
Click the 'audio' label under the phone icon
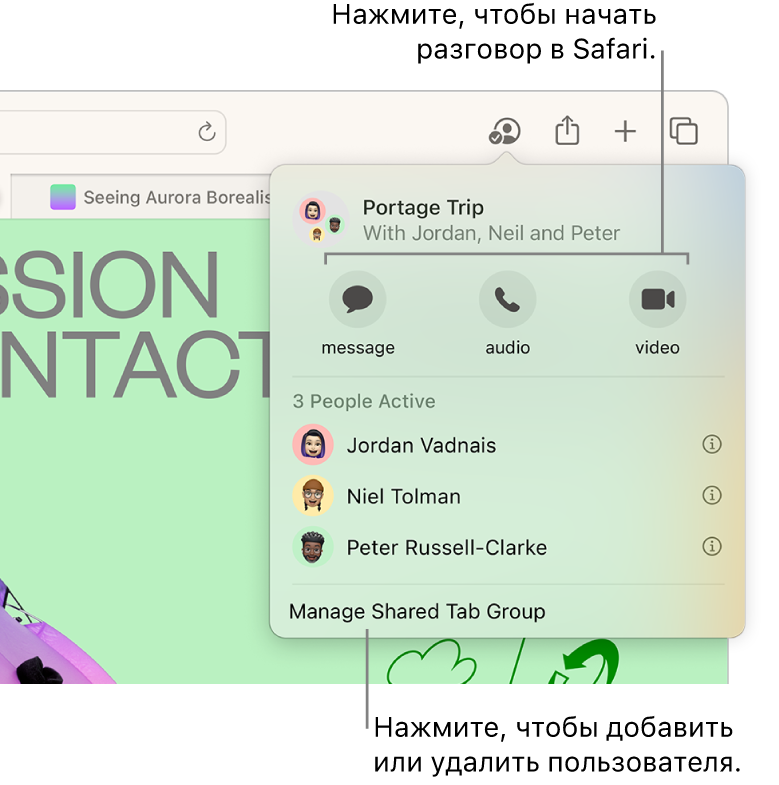508,347
